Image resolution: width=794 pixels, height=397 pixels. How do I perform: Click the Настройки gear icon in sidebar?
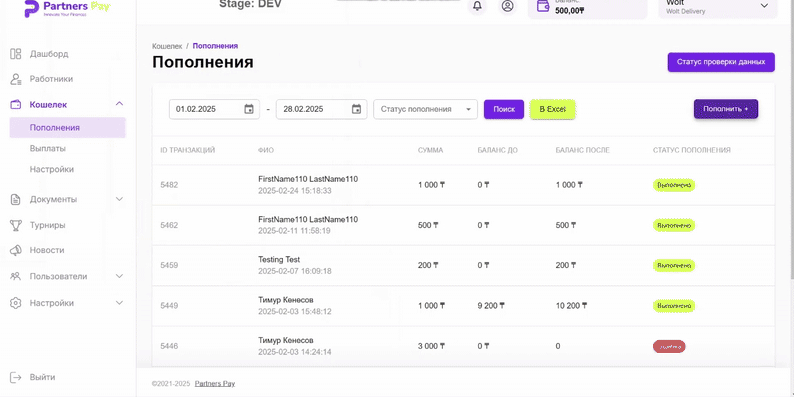click(x=16, y=303)
